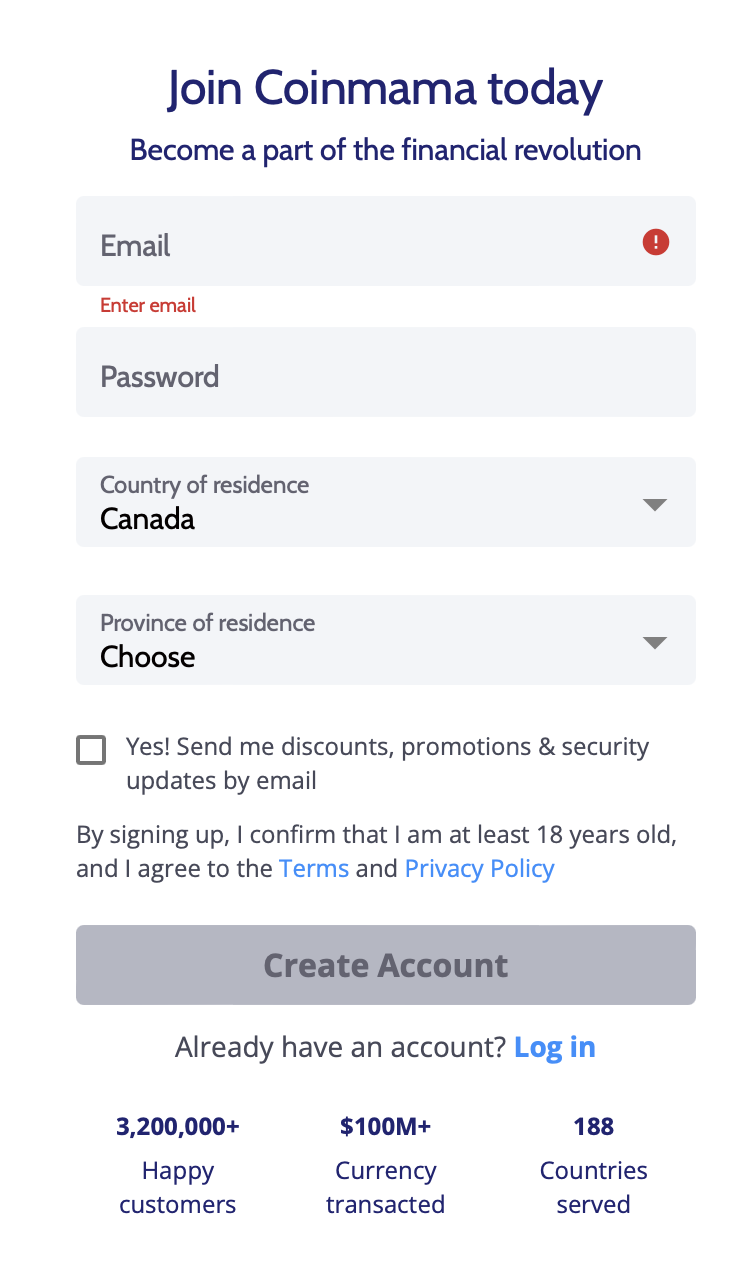754x1268 pixels.
Task: Enable the discounts and promotions email checkbox
Action: (91, 749)
